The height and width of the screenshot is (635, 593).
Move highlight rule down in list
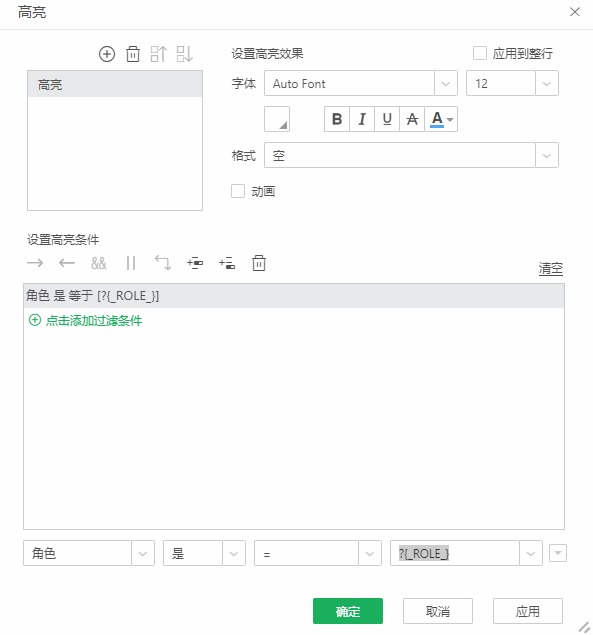click(x=185, y=54)
